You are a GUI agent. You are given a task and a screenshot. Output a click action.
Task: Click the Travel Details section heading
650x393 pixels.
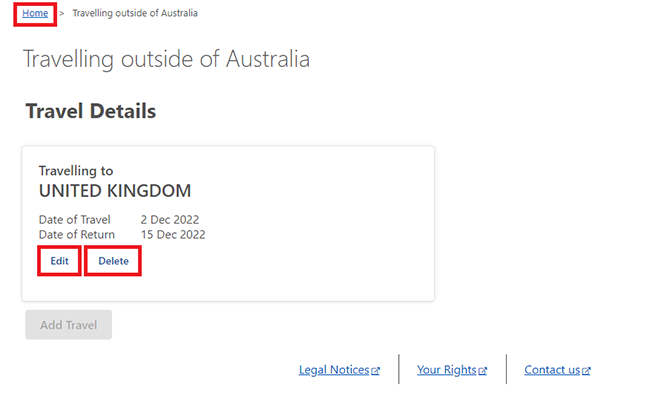(91, 111)
